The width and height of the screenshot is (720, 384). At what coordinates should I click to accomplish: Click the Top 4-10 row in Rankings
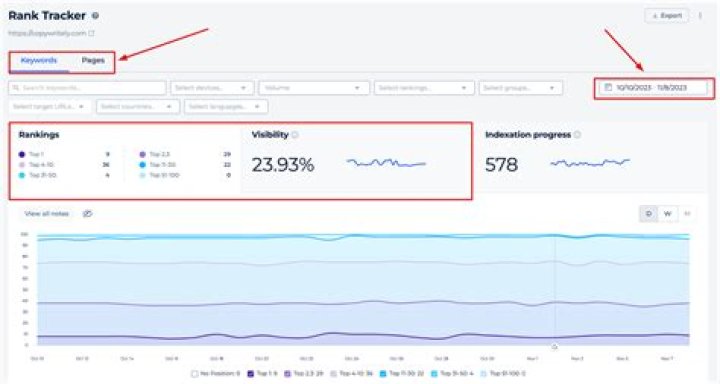pos(64,165)
